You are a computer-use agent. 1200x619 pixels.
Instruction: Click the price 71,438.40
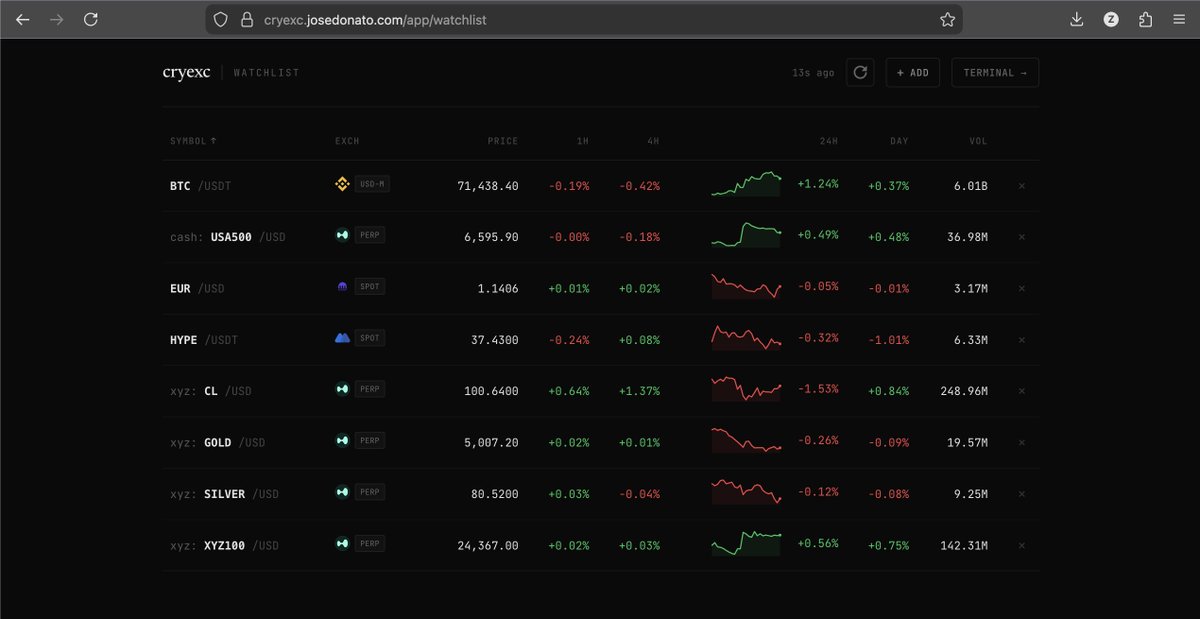488,186
